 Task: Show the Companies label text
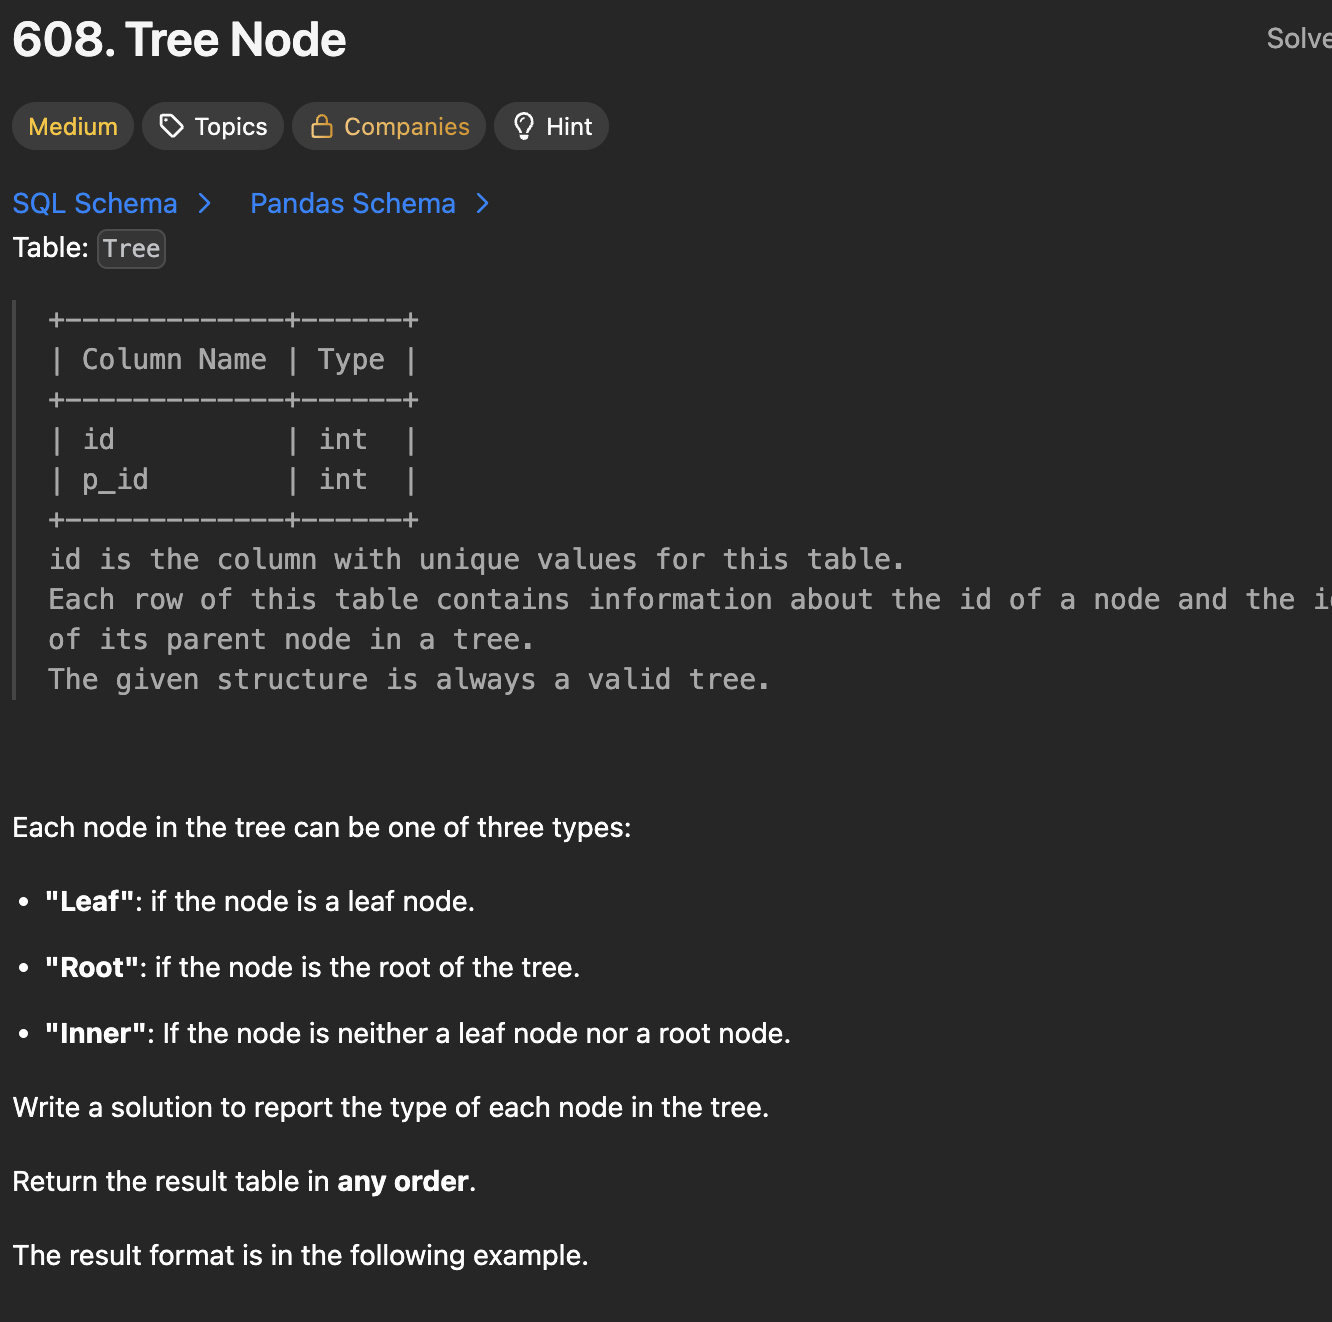(406, 127)
